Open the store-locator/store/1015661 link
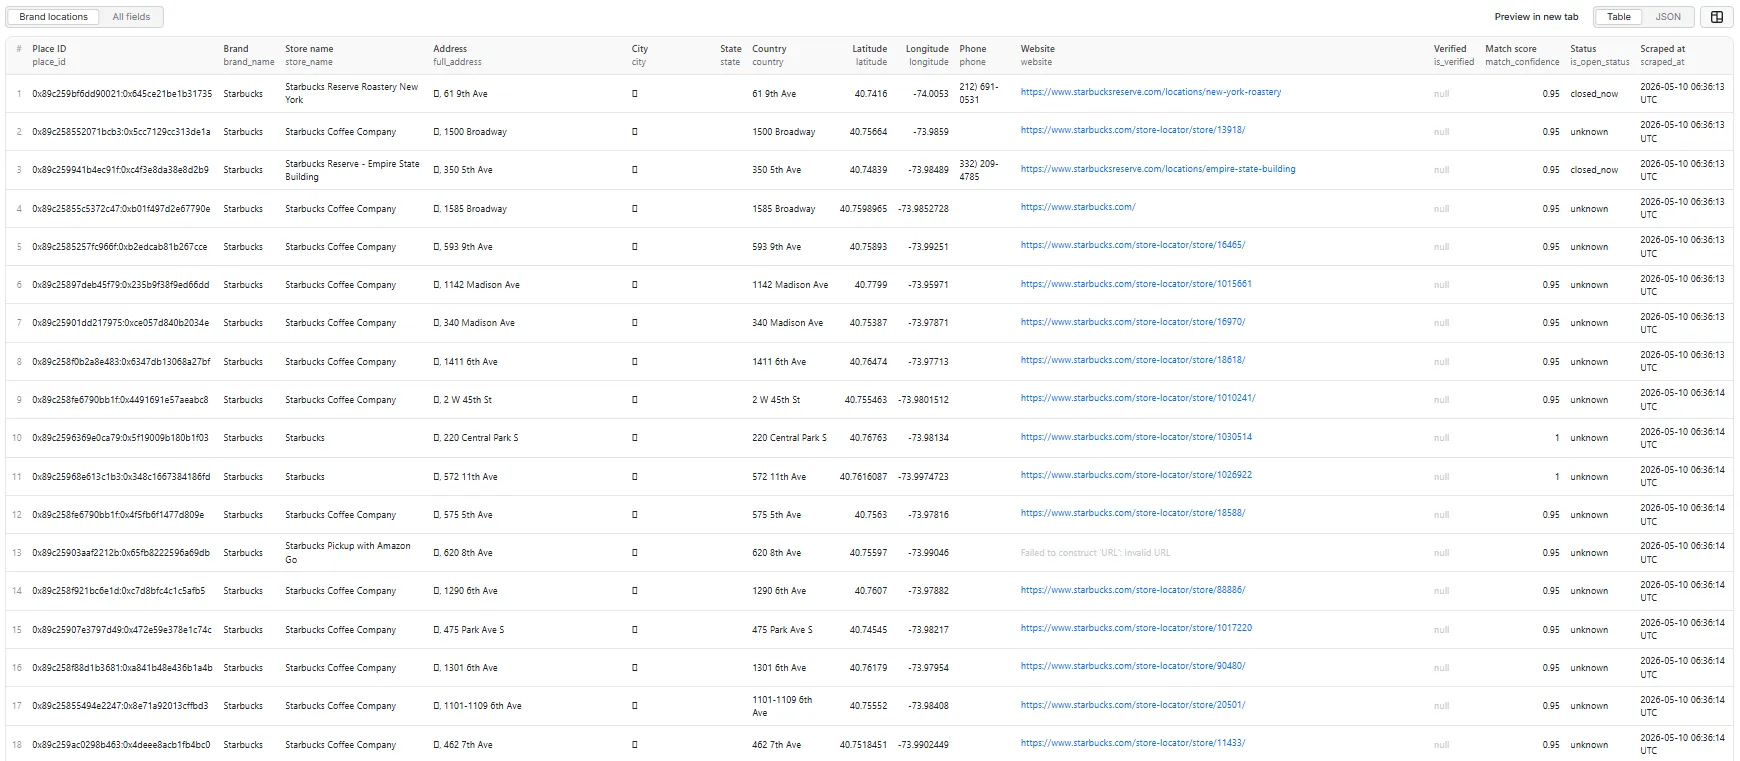Screen dimensions: 1740x761 (x=1136, y=284)
